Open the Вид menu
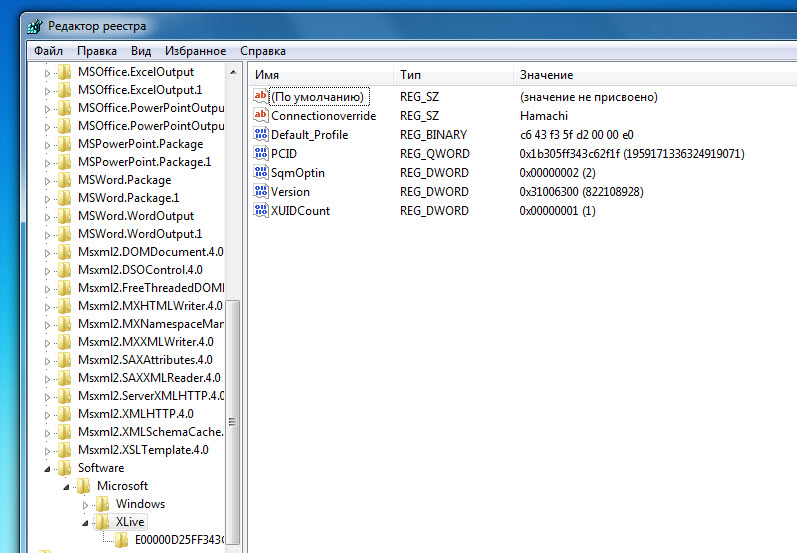Image resolution: width=797 pixels, height=553 pixels. pyautogui.click(x=141, y=51)
